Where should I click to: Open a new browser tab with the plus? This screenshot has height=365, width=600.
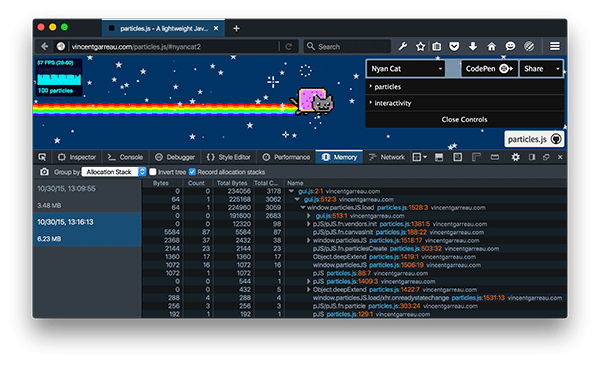[x=236, y=28]
